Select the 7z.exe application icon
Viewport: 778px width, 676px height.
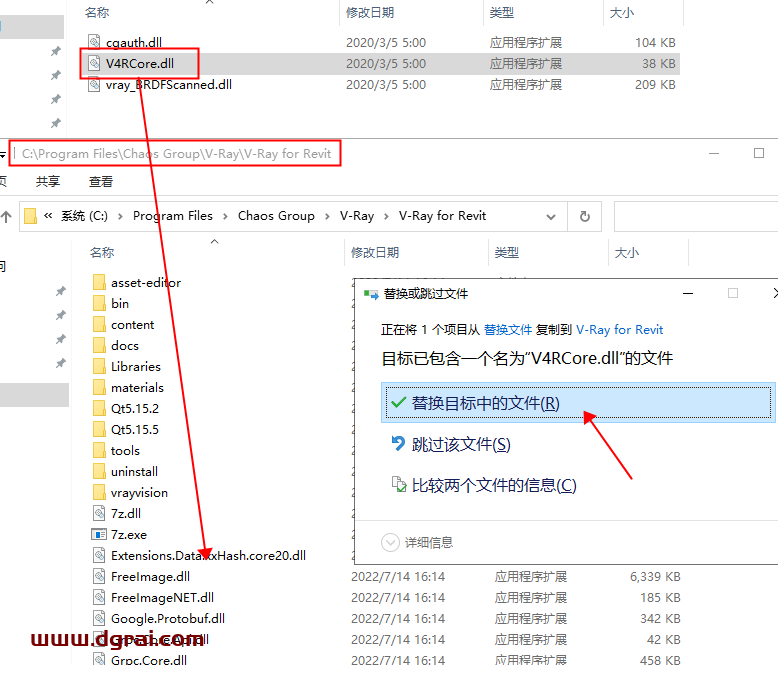pos(99,534)
